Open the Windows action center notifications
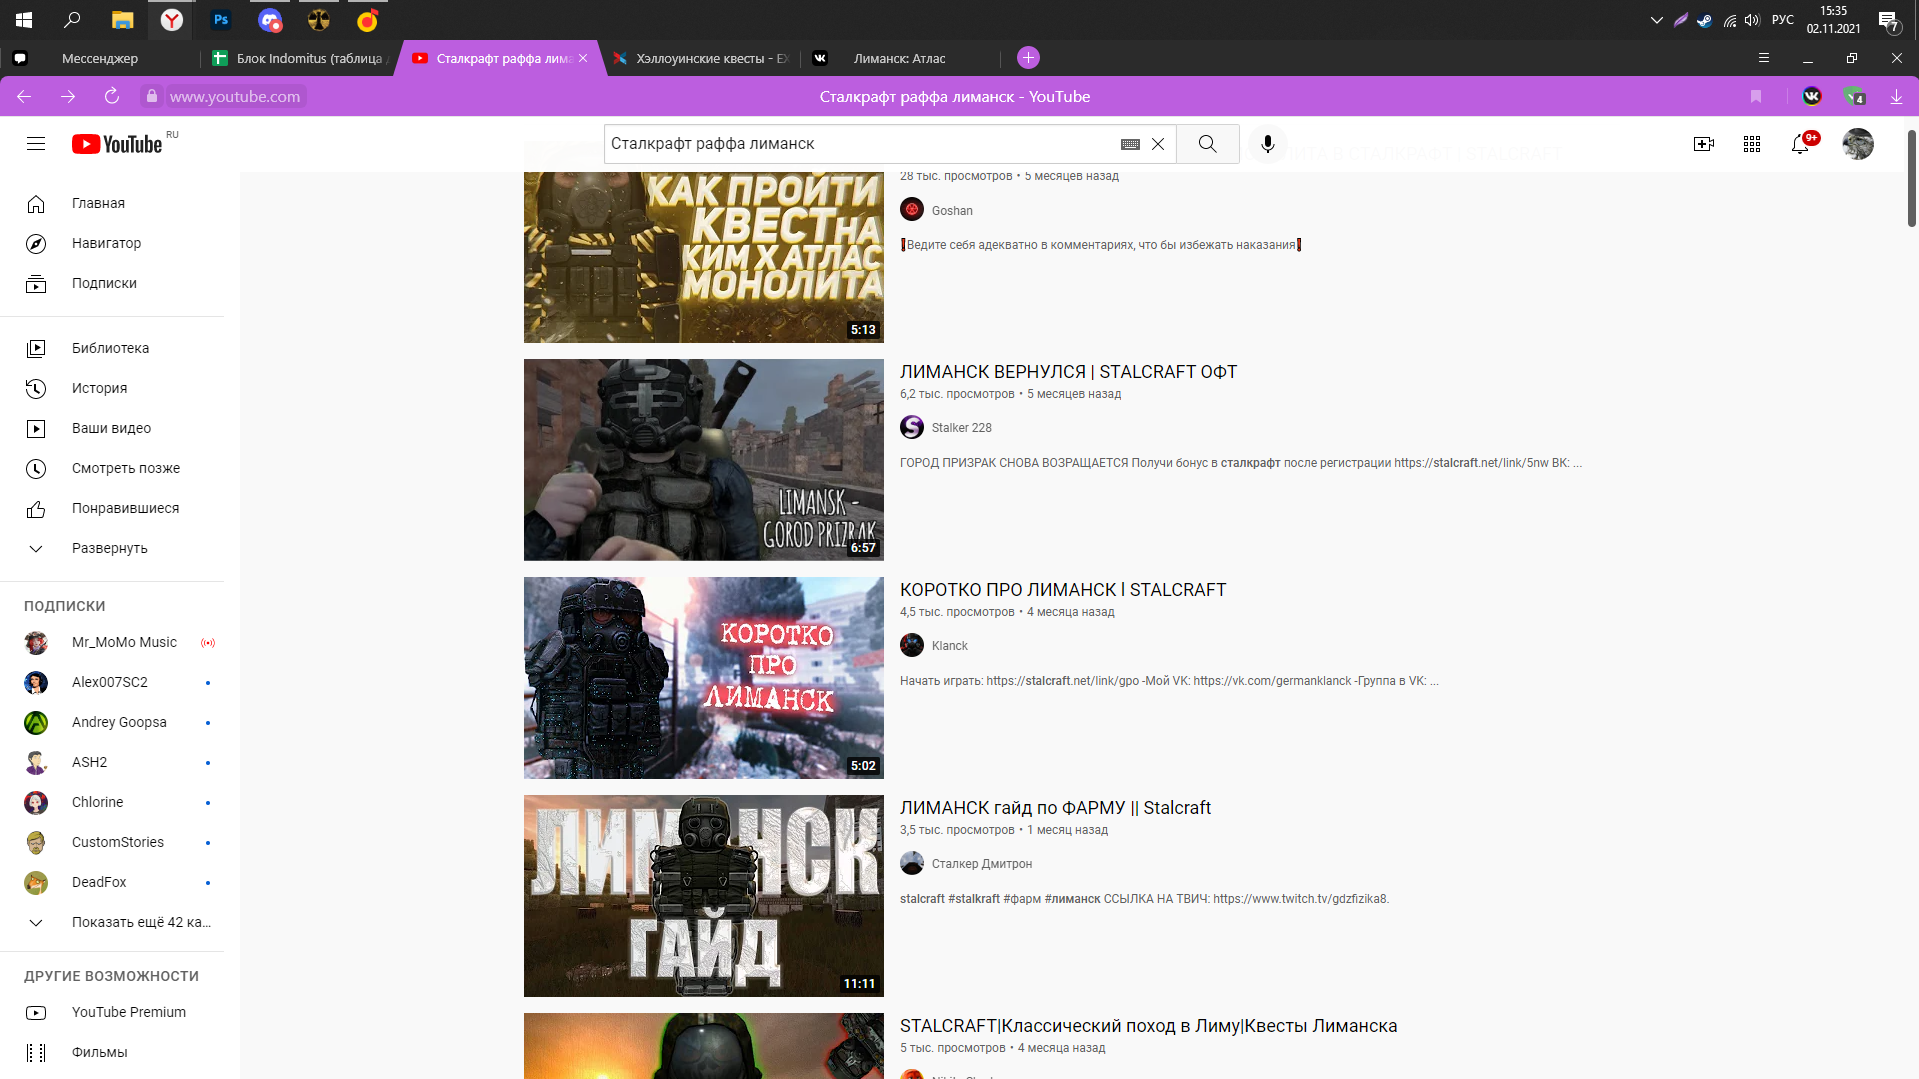Viewport: 1919px width, 1079px height. tap(1888, 20)
